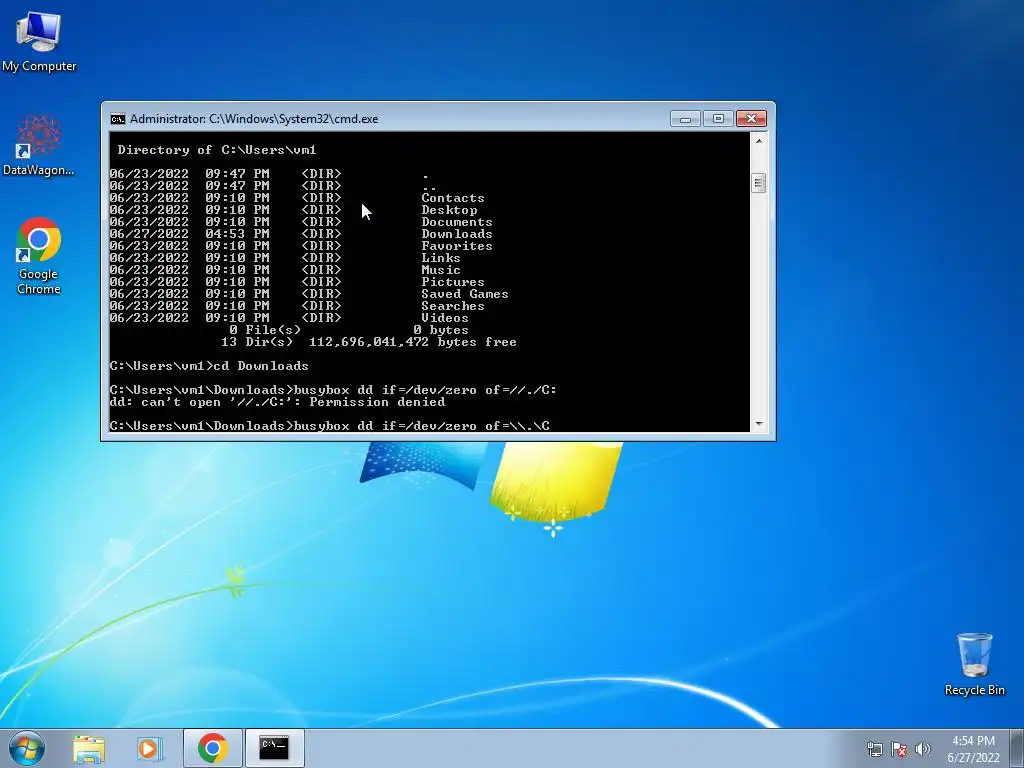The image size is (1024, 768).
Task: Click the Saved Games directory entry
Action: click(x=464, y=294)
